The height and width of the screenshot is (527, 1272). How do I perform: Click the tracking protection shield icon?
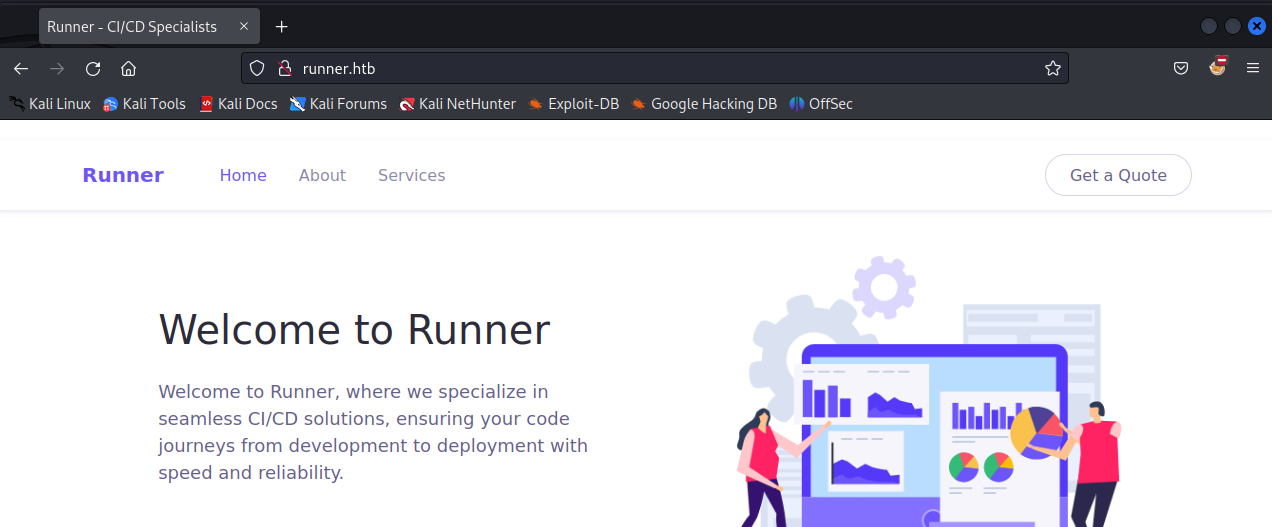click(x=257, y=68)
